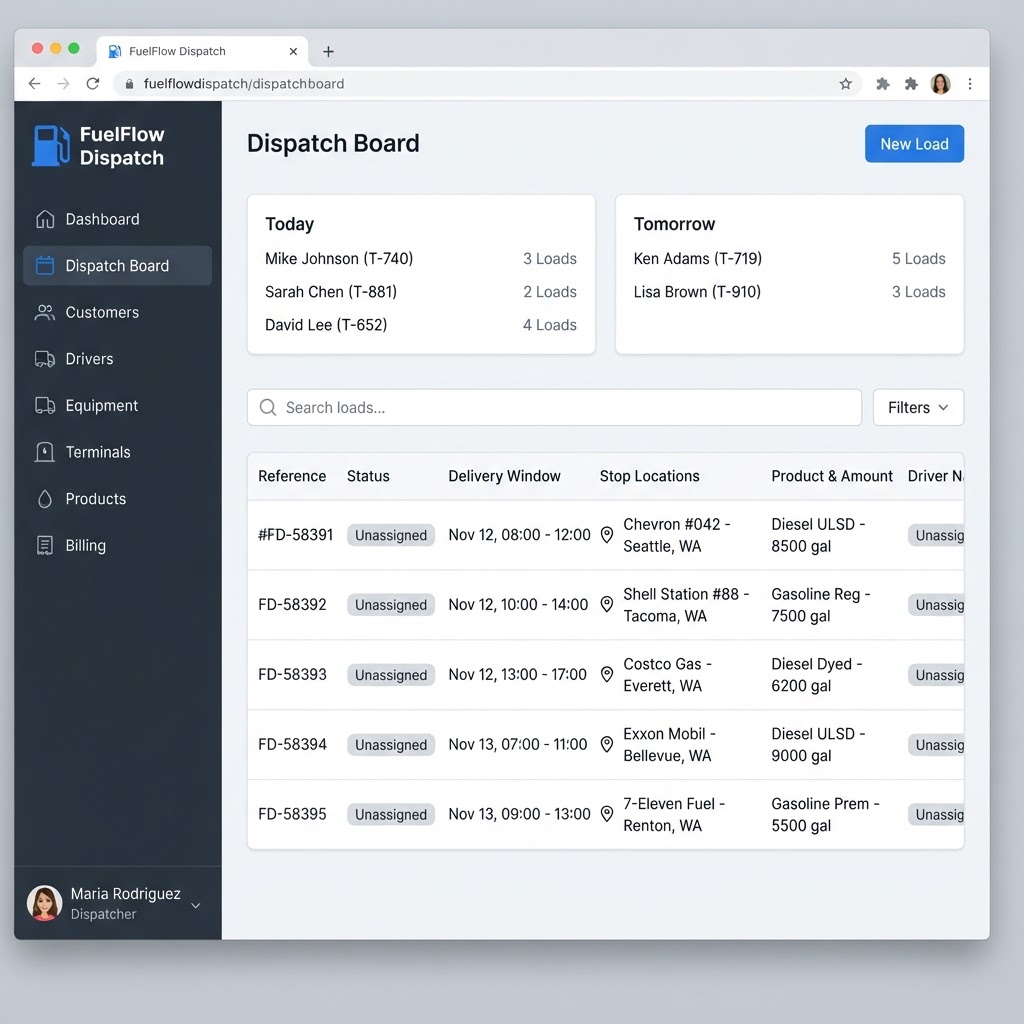The image size is (1024, 1024).
Task: Click location pin for Costco Gas stop
Action: (607, 675)
